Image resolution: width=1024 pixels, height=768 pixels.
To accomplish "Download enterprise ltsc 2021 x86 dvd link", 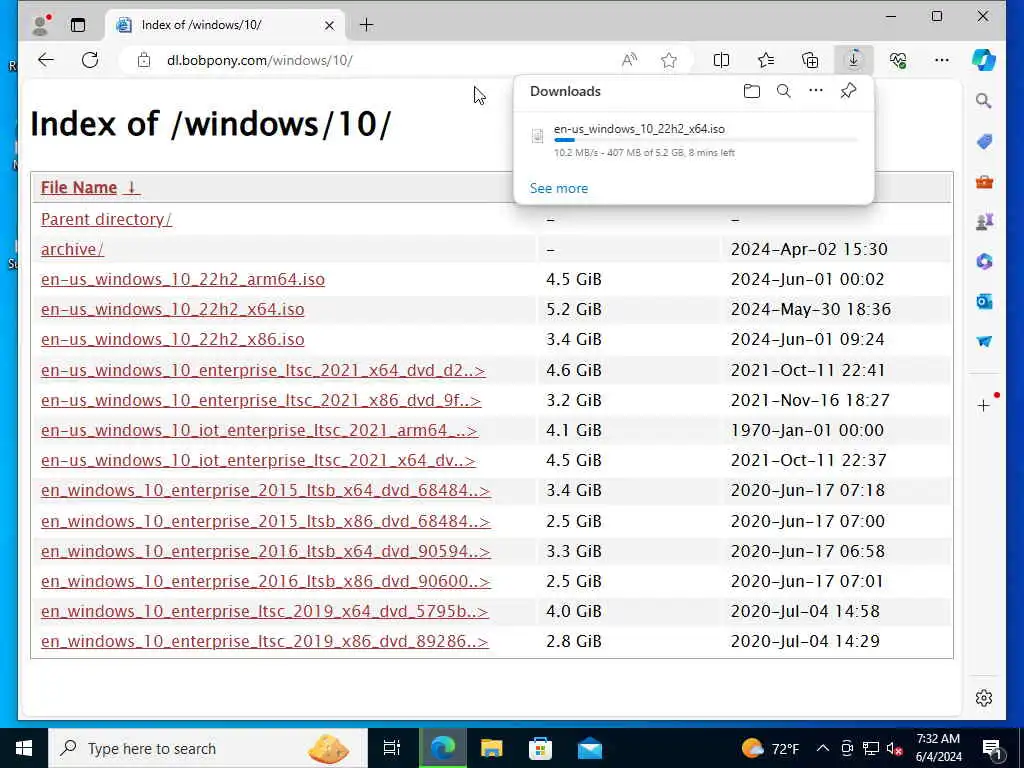I will (x=261, y=400).
